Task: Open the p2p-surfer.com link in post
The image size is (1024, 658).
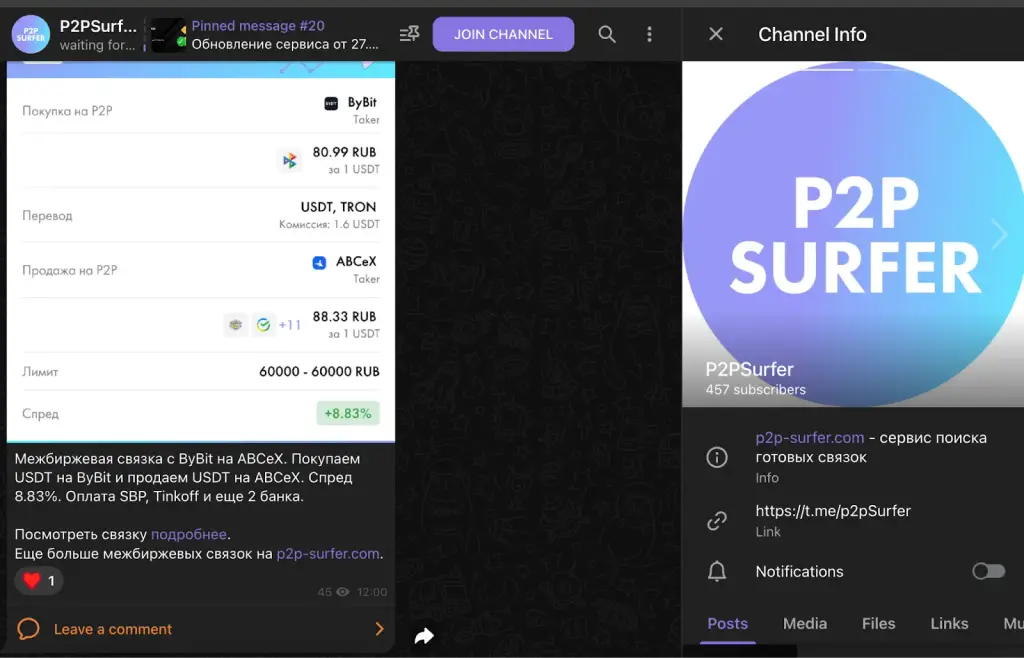Action: tap(328, 554)
